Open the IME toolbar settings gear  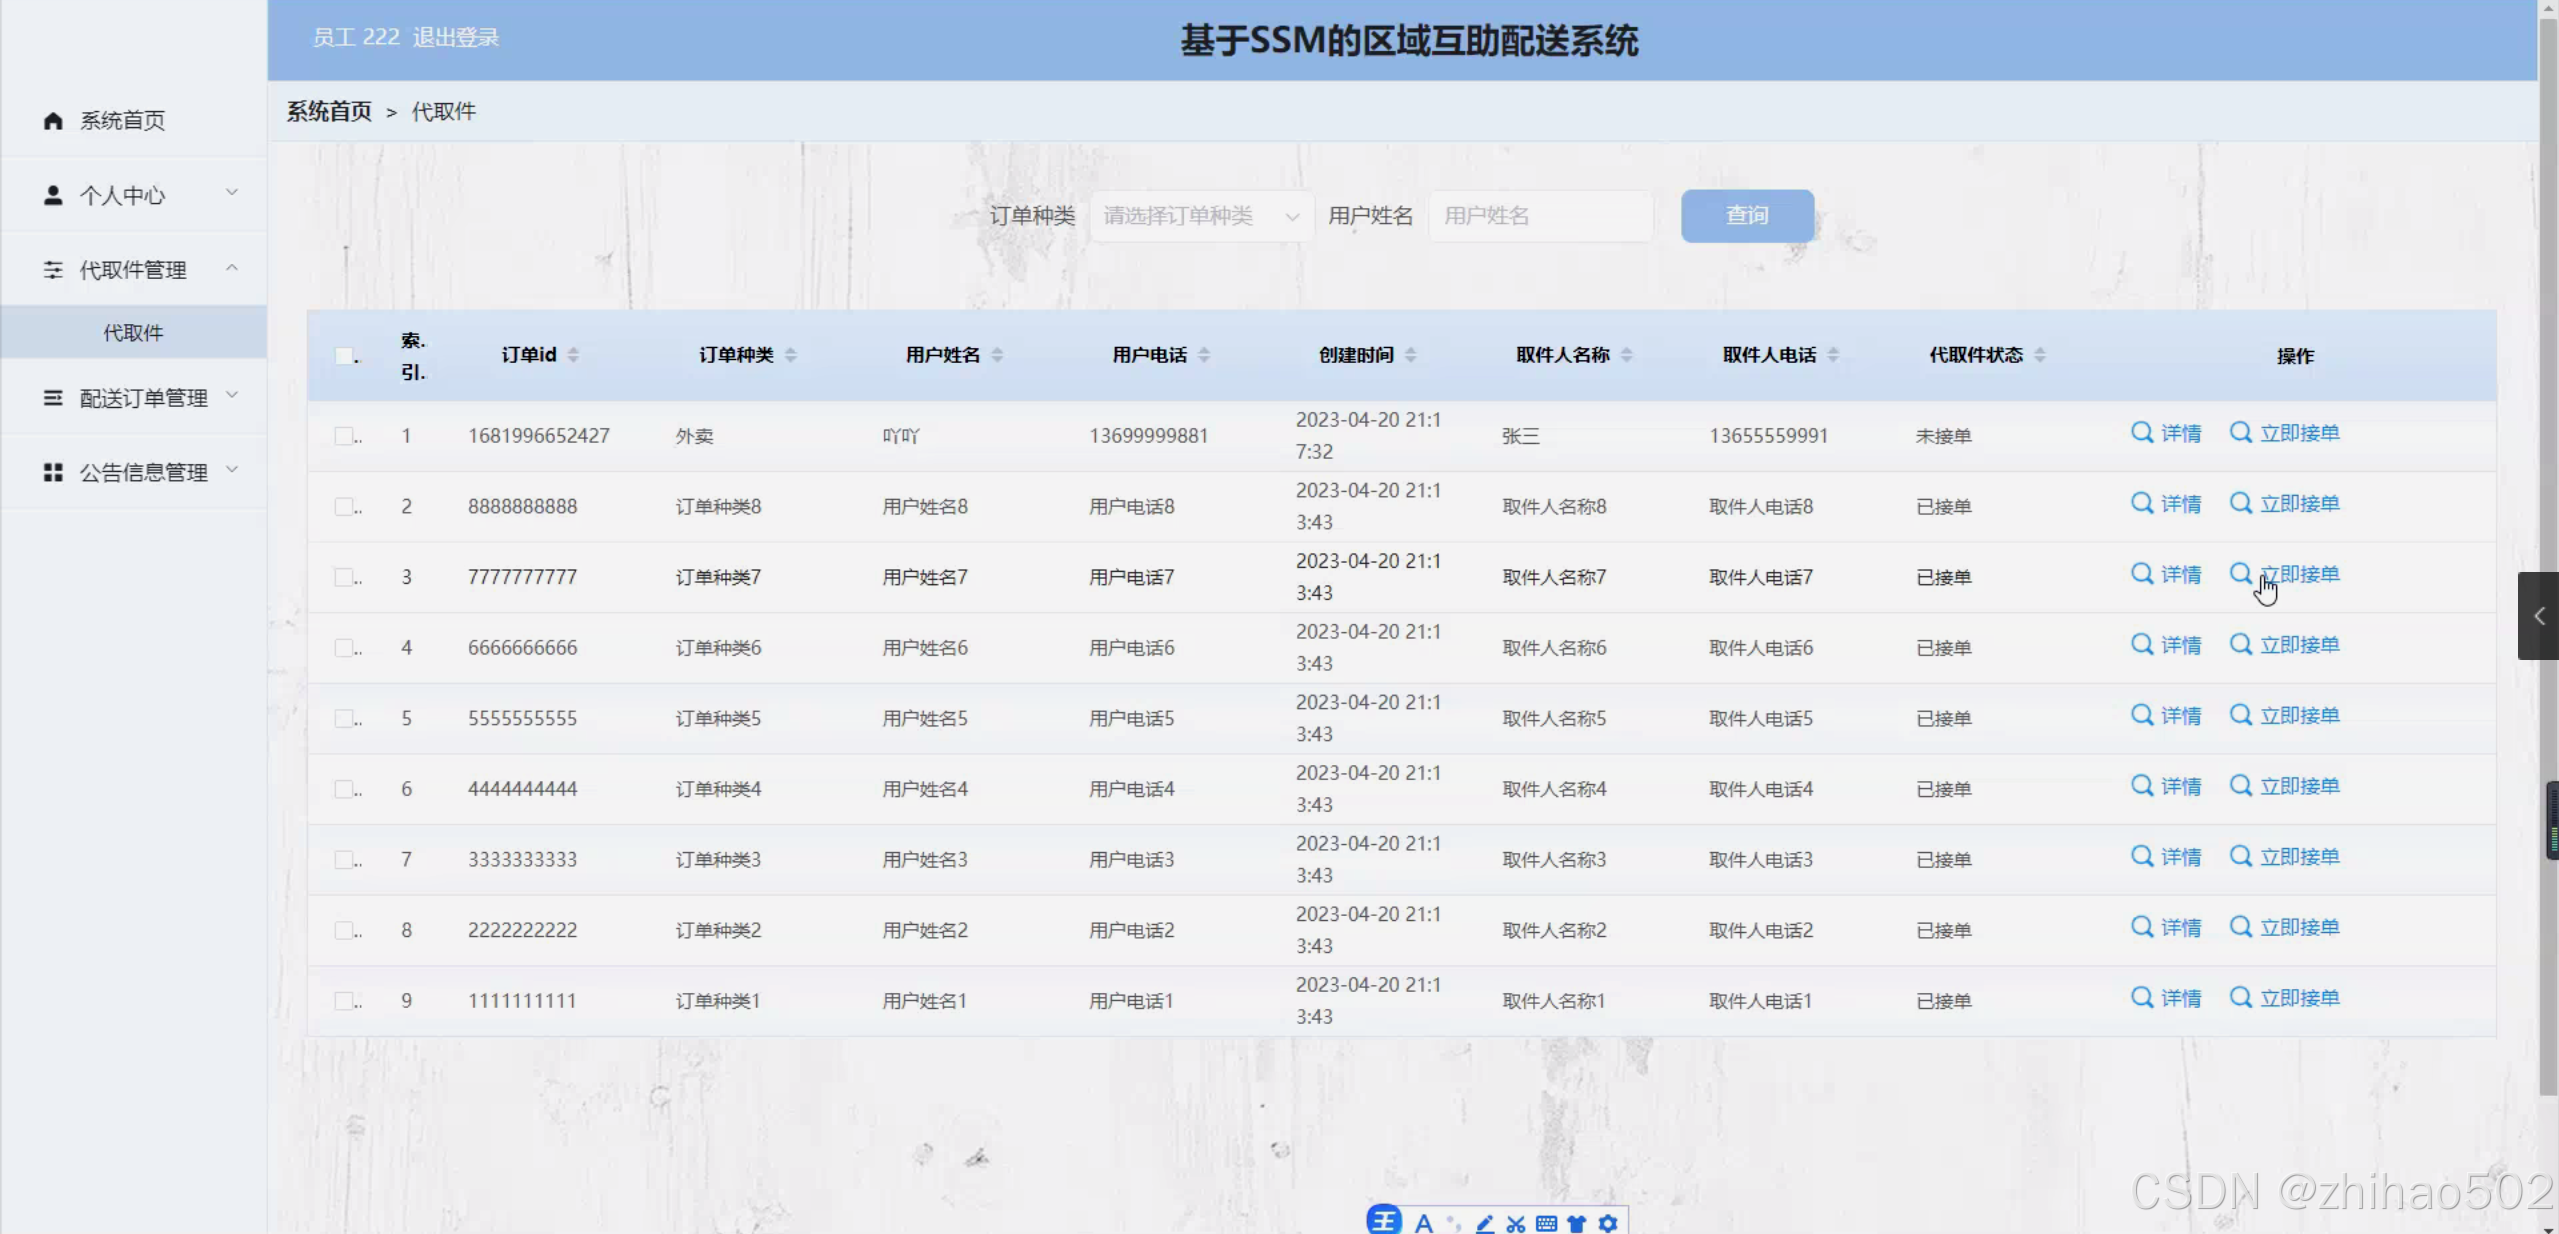point(1607,1223)
